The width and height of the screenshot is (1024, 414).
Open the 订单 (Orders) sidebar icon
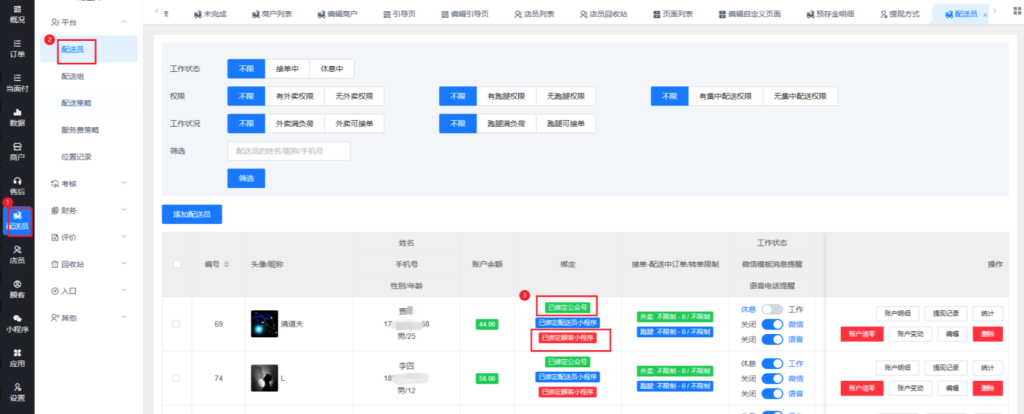click(x=17, y=50)
